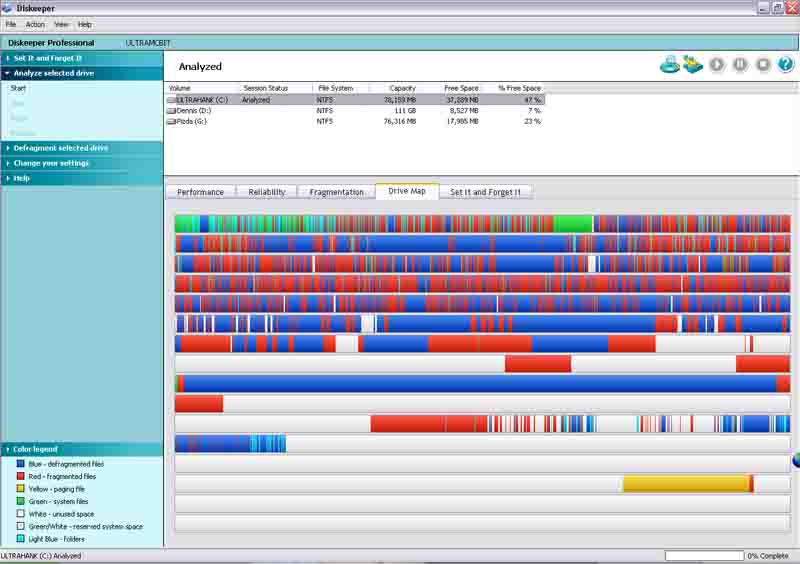
Task: Expand the Defragment selected drive section
Action: tap(82, 148)
